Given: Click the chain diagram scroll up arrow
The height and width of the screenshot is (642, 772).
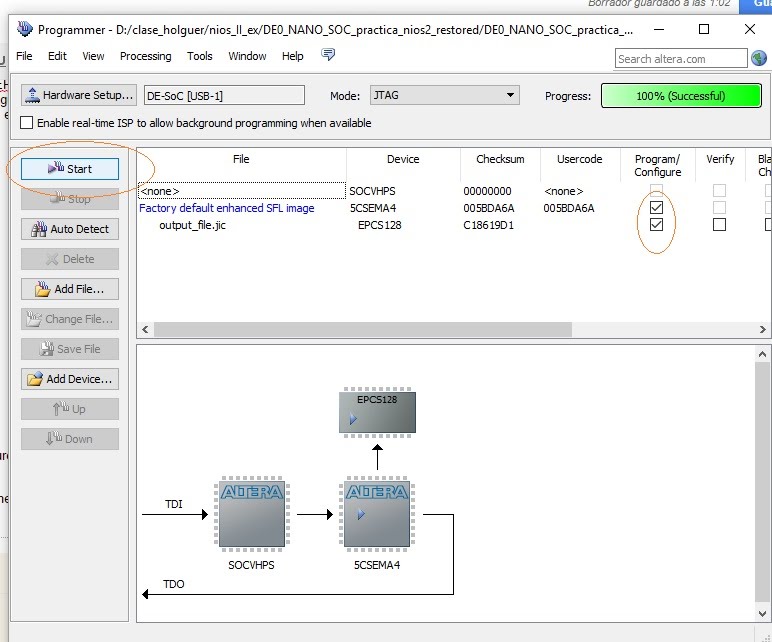Looking at the screenshot, I should pos(762,354).
